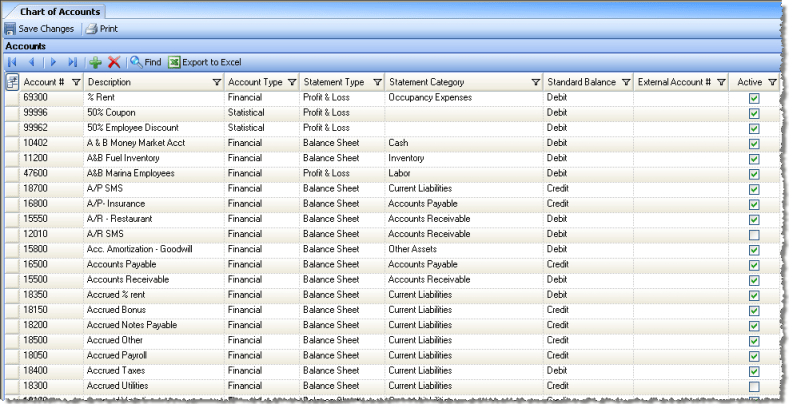Click Export to Excel label
789x404 pixels.
point(212,62)
